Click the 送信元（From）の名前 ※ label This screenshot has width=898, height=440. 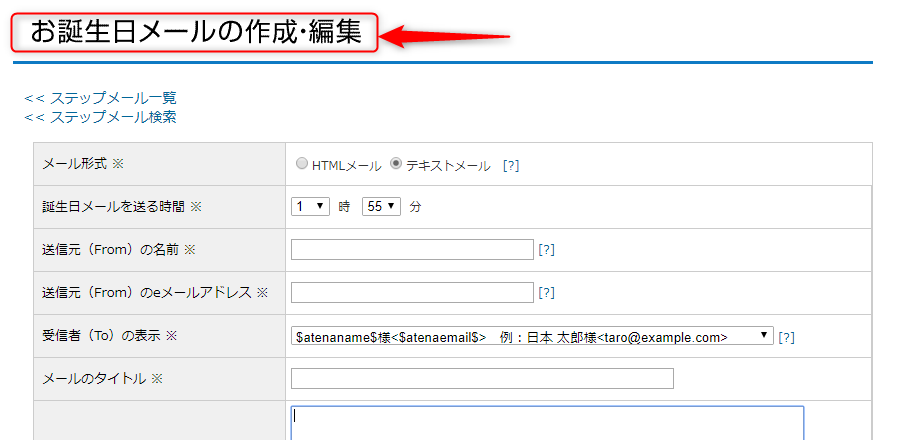(119, 250)
